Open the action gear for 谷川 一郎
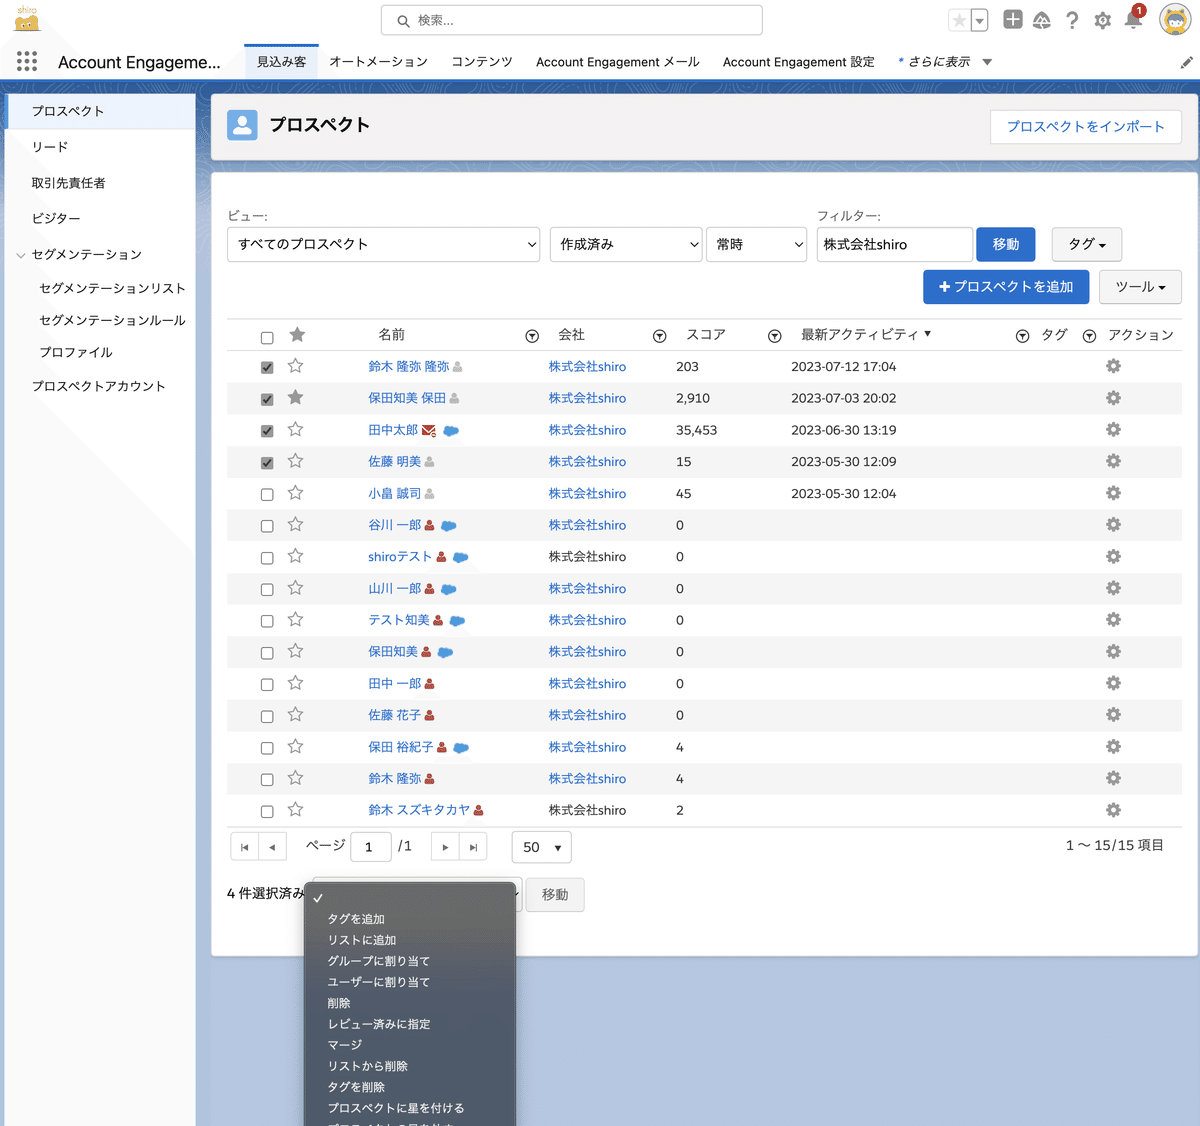 [x=1113, y=525]
